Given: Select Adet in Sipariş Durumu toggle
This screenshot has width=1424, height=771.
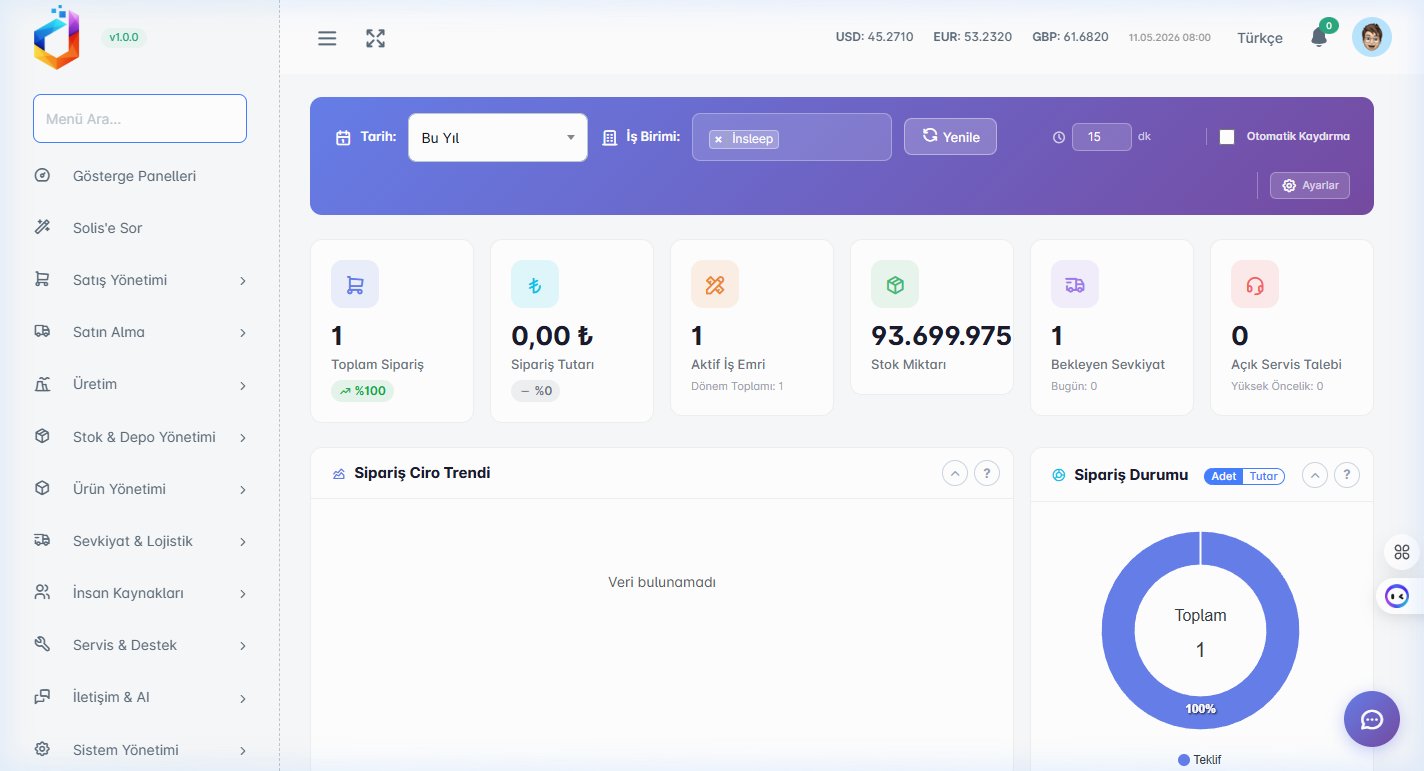Looking at the screenshot, I should [1224, 476].
